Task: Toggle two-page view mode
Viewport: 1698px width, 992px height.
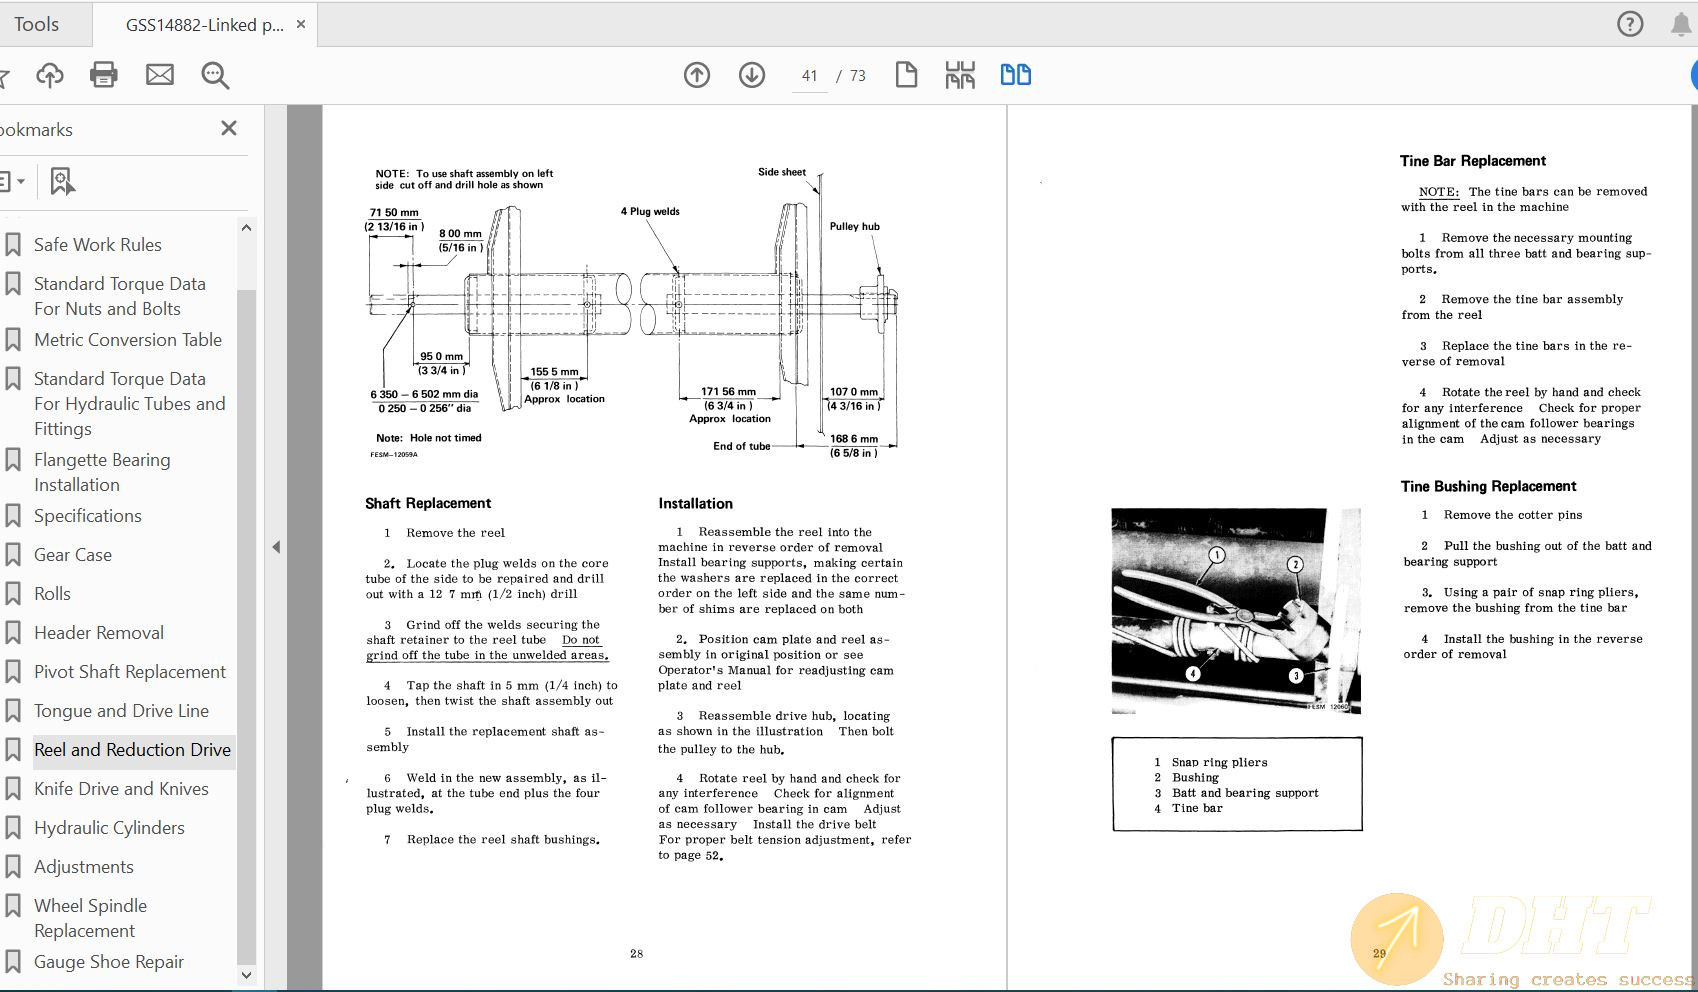Action: point(1015,75)
